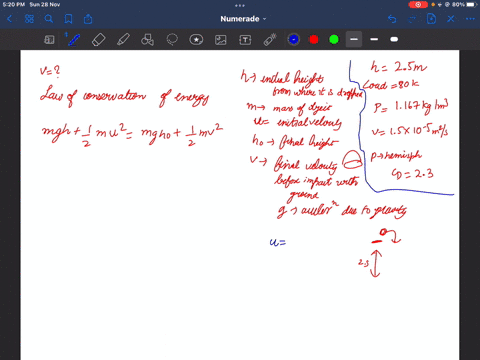Select the Pen tool

(74, 40)
